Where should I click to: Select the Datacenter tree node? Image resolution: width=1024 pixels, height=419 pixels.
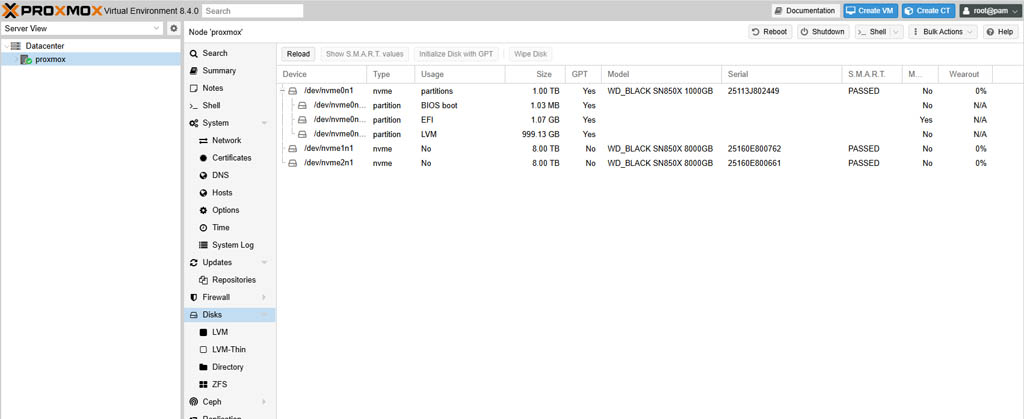pos(44,46)
